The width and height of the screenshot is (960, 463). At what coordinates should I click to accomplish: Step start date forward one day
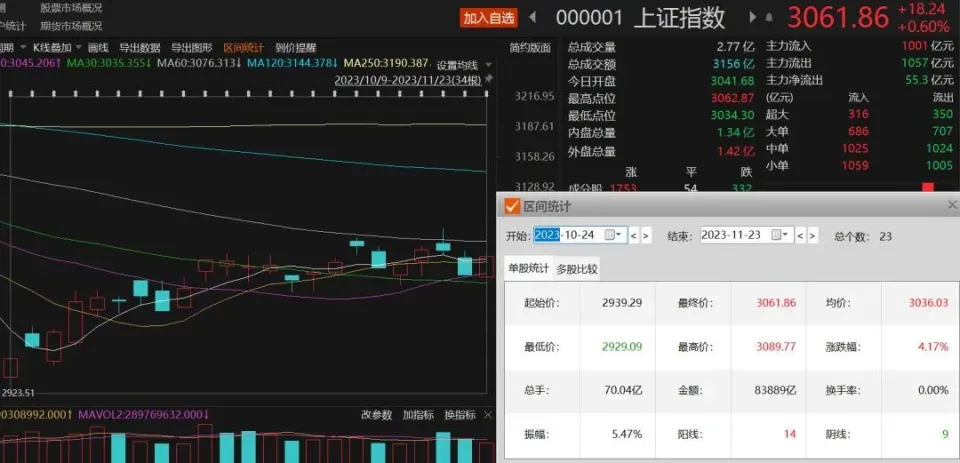click(646, 236)
